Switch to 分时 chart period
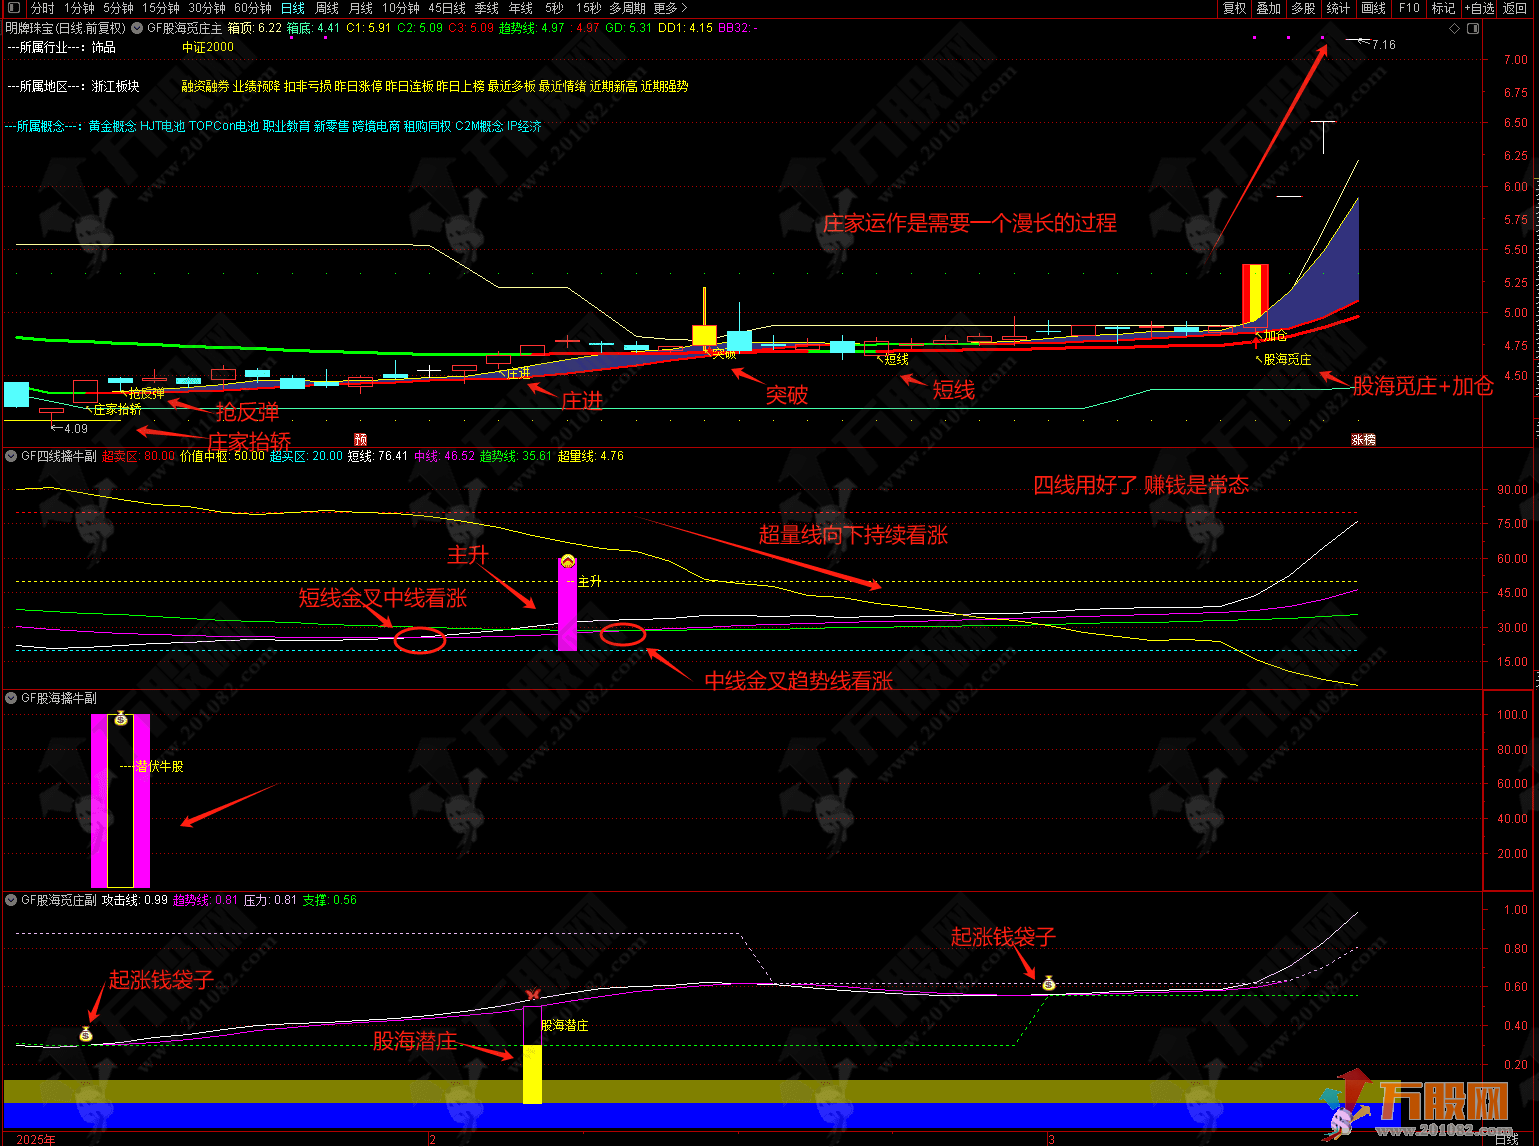This screenshot has height=1147, width=1539. pos(43,8)
